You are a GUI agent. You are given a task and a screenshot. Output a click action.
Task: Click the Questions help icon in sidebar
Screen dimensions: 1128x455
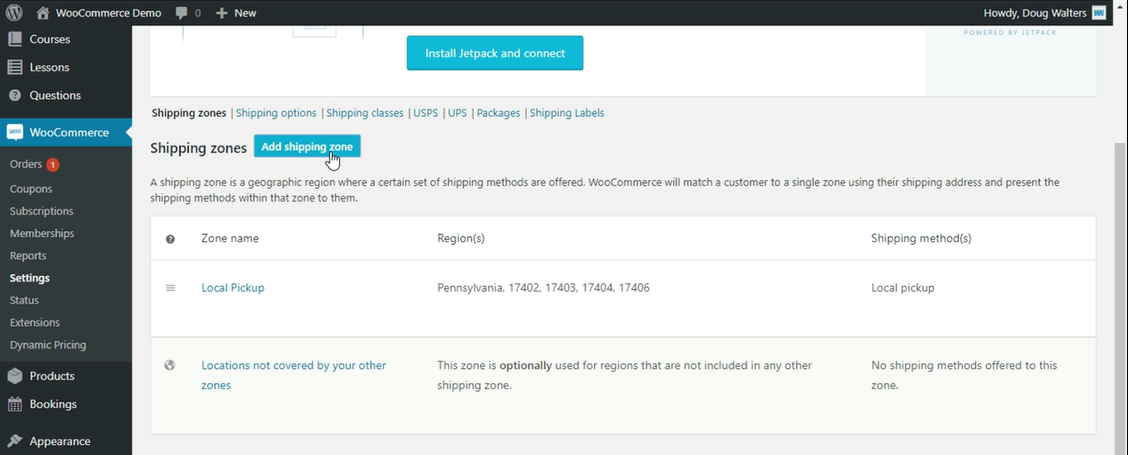[14, 95]
